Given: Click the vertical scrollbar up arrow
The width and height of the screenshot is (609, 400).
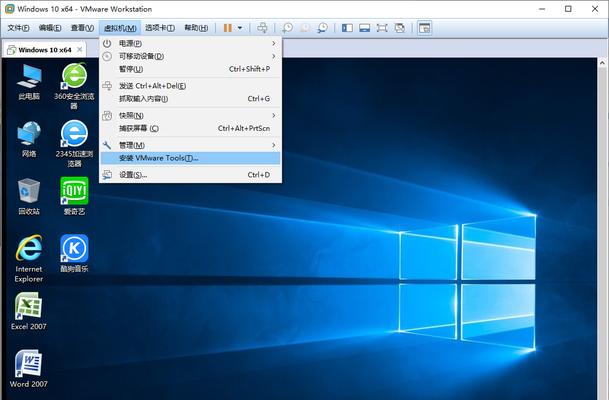Looking at the screenshot, I should coord(602,63).
